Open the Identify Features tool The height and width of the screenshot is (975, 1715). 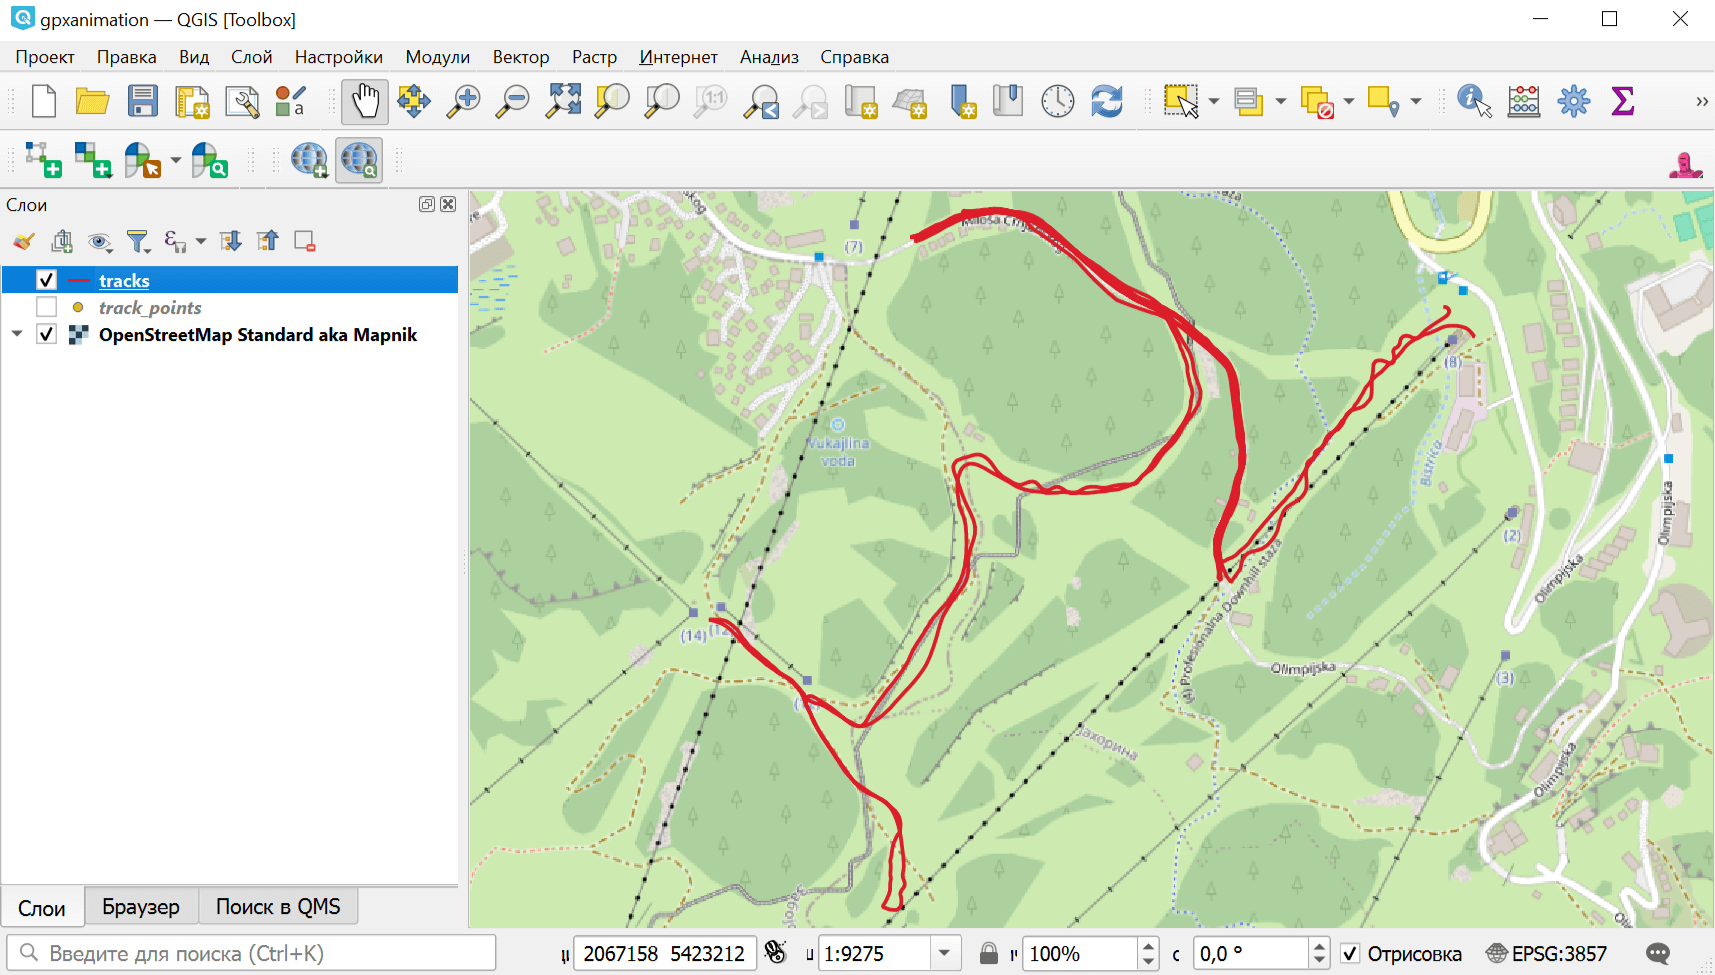point(1473,102)
